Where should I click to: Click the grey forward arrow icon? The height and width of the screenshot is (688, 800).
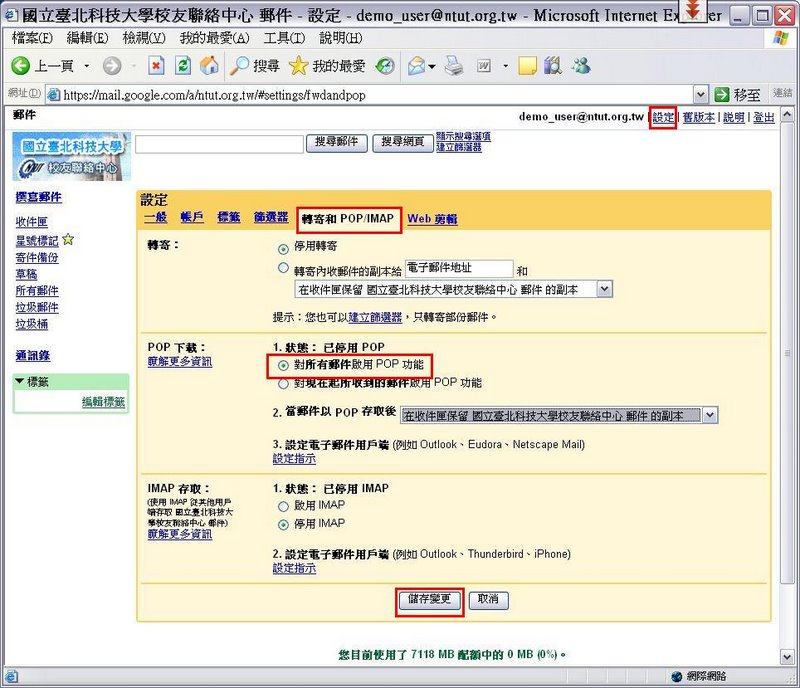pyautogui.click(x=112, y=66)
